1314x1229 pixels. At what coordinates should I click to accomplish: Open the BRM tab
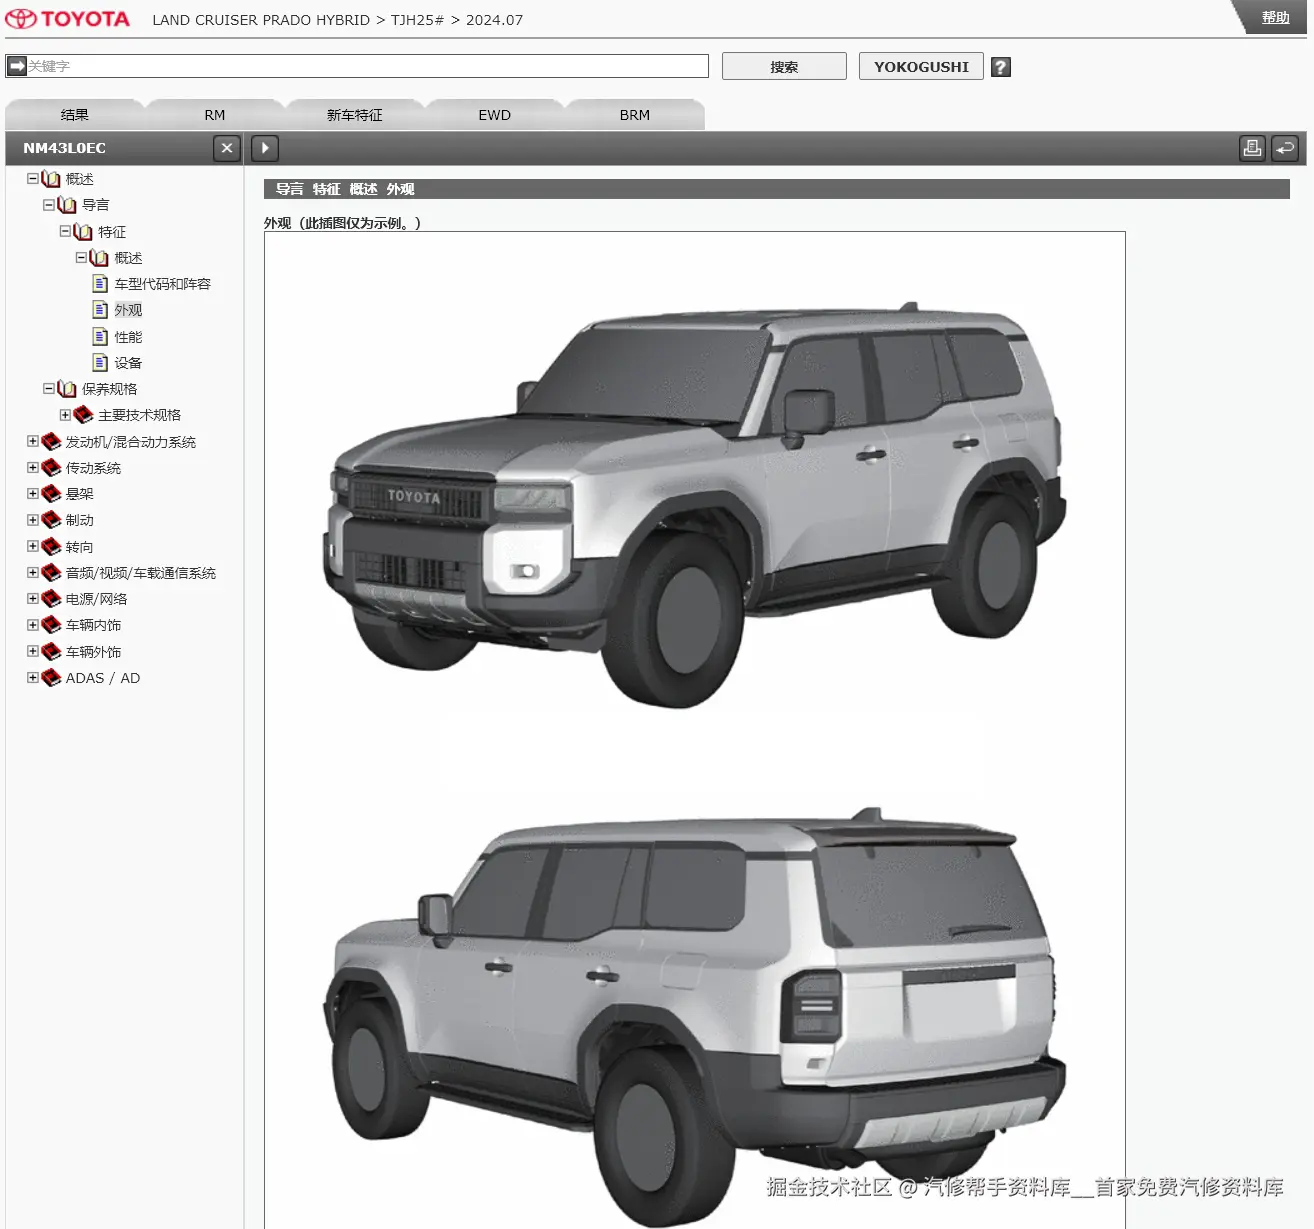[x=635, y=115]
